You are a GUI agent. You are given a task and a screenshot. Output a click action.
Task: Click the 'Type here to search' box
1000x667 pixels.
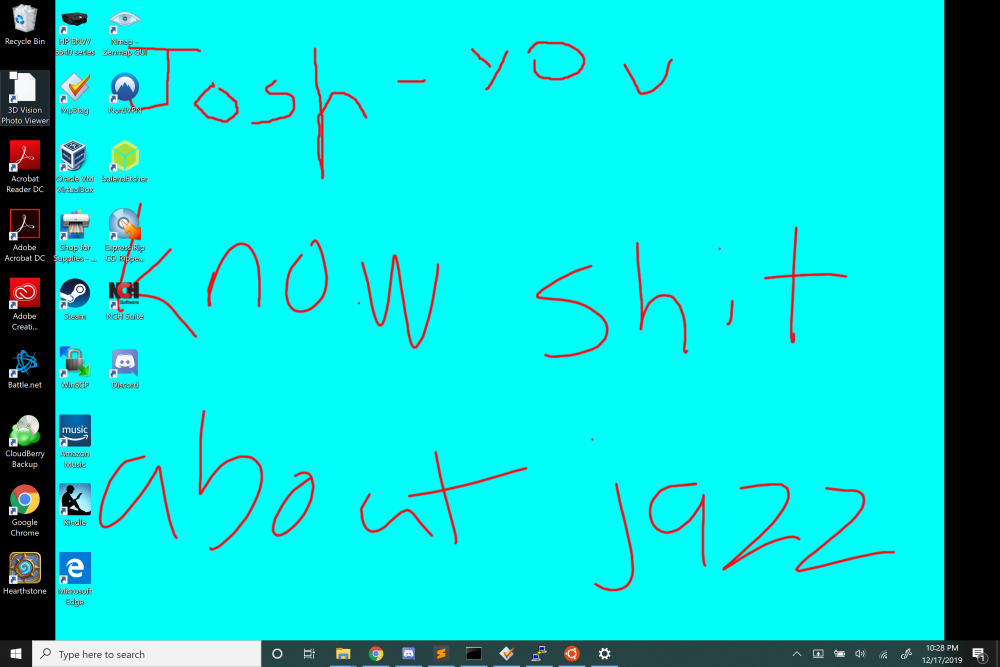[x=147, y=654]
